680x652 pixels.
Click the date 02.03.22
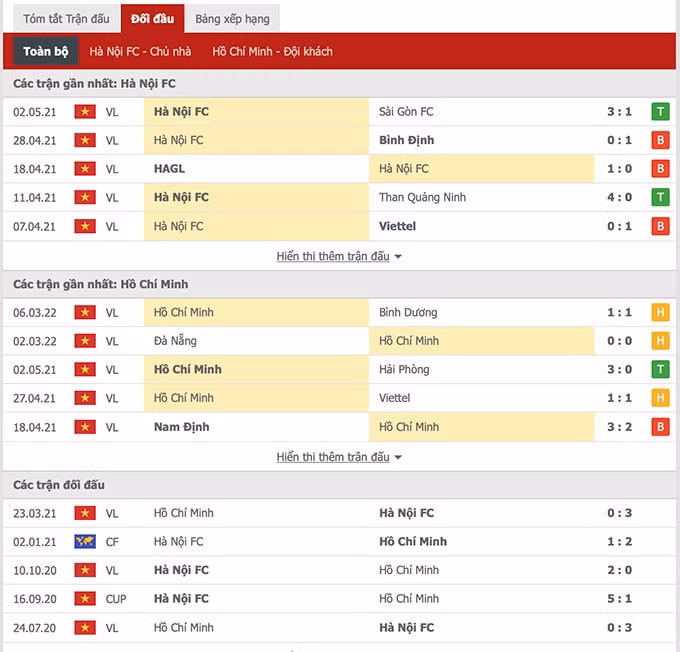[x=35, y=341]
